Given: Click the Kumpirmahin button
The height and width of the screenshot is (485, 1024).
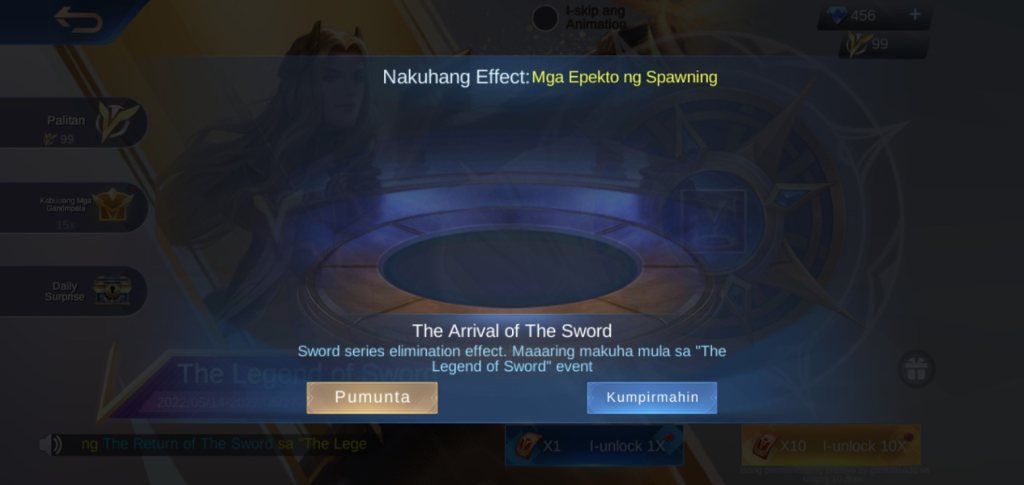Looking at the screenshot, I should (652, 398).
